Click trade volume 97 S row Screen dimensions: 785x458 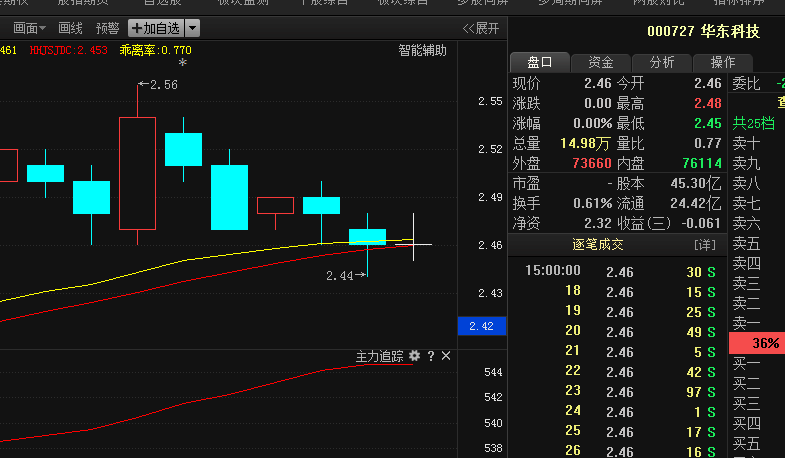click(x=619, y=392)
